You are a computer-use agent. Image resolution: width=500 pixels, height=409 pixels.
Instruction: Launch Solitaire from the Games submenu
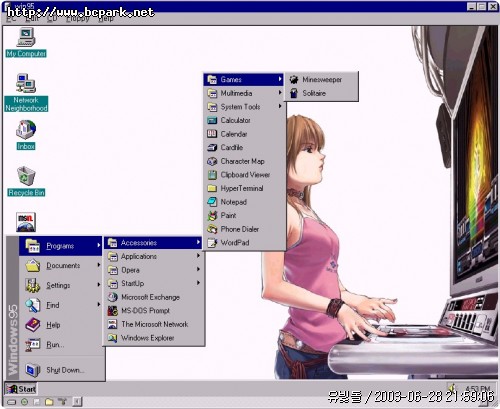321,93
